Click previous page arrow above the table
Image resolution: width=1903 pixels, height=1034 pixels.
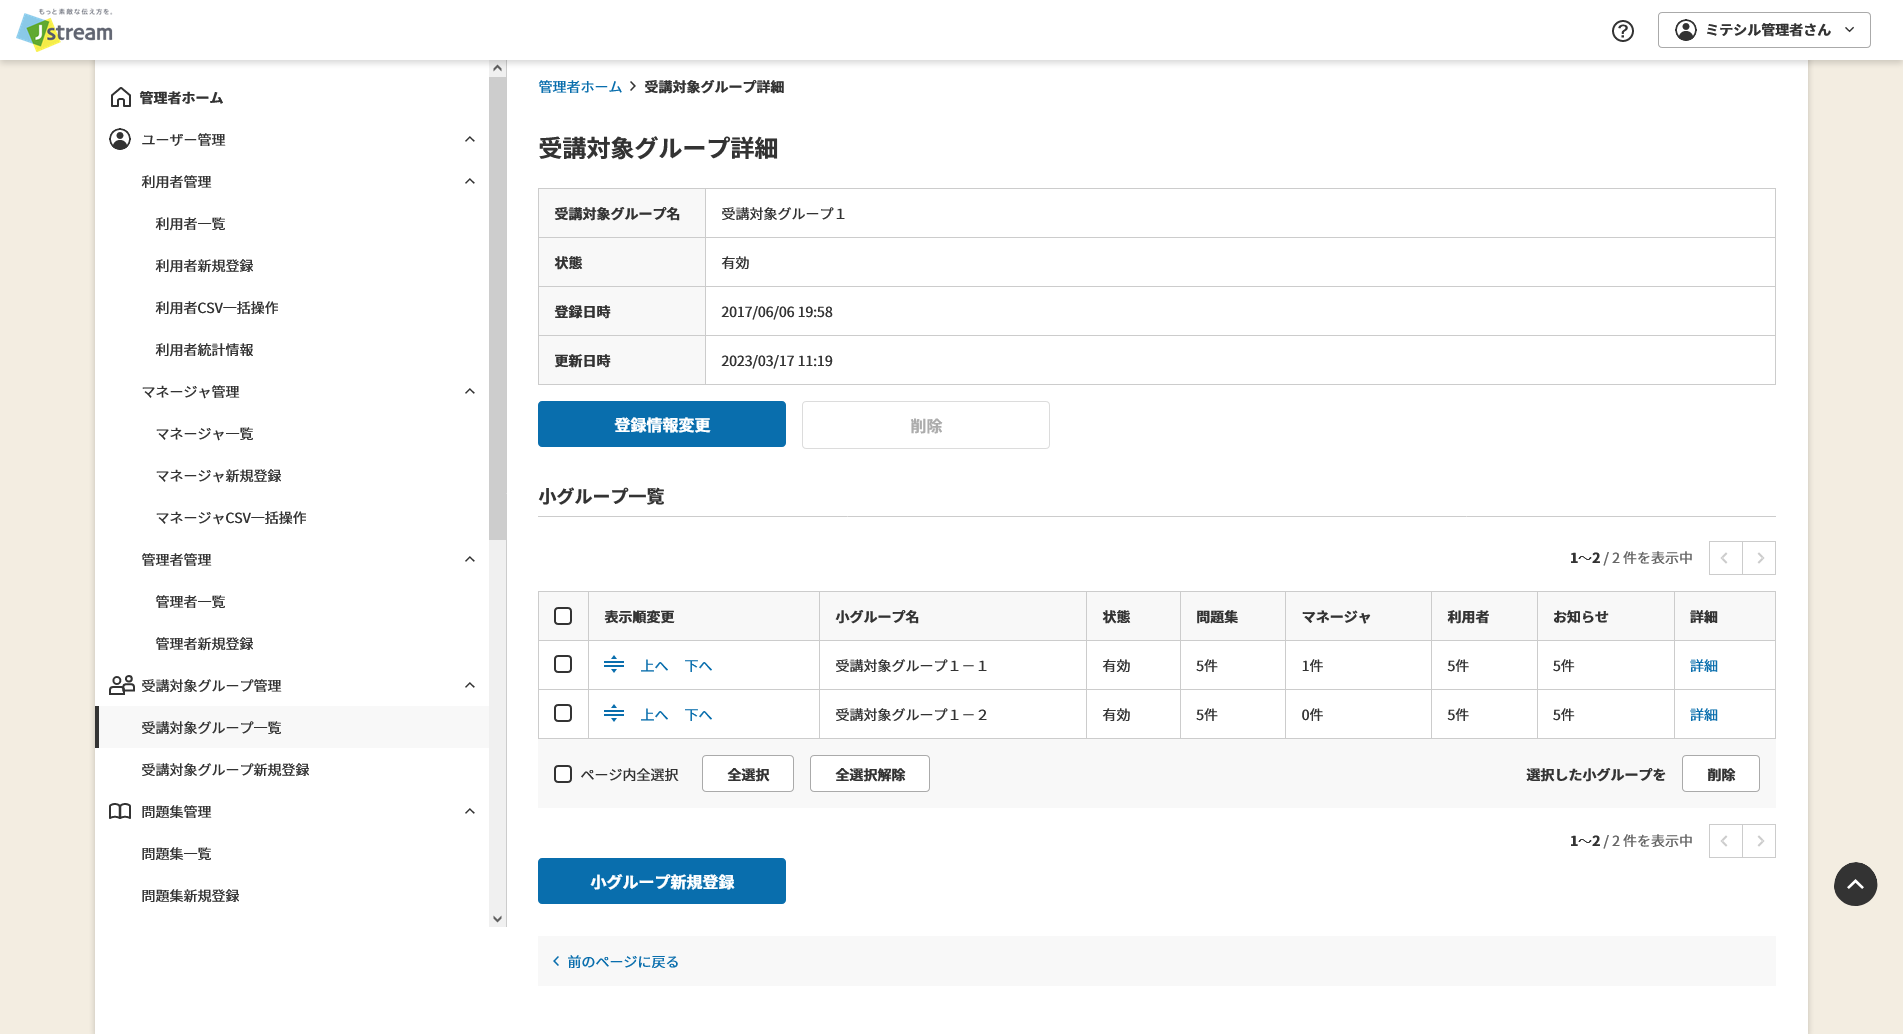[1725, 558]
